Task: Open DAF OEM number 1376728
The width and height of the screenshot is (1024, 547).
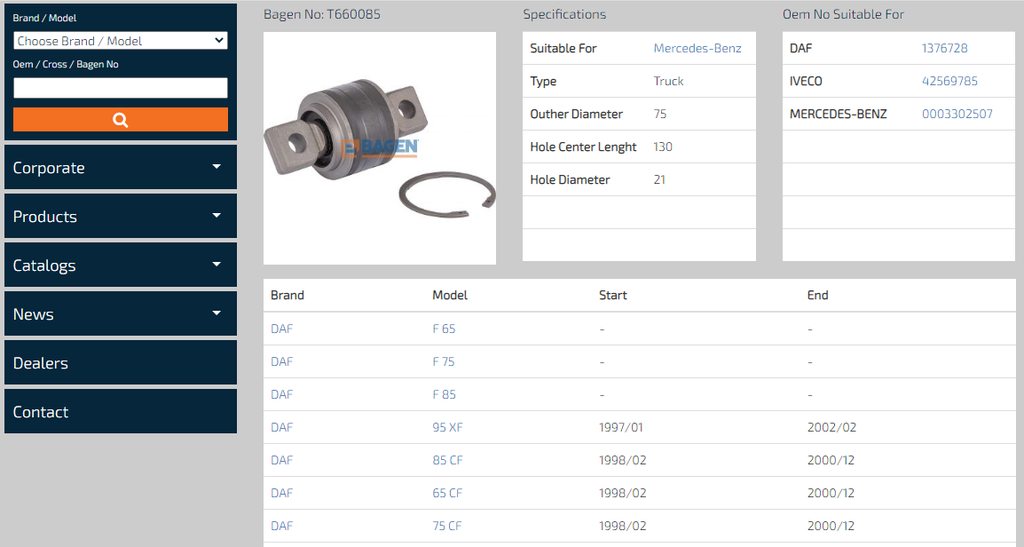Action: tap(944, 48)
